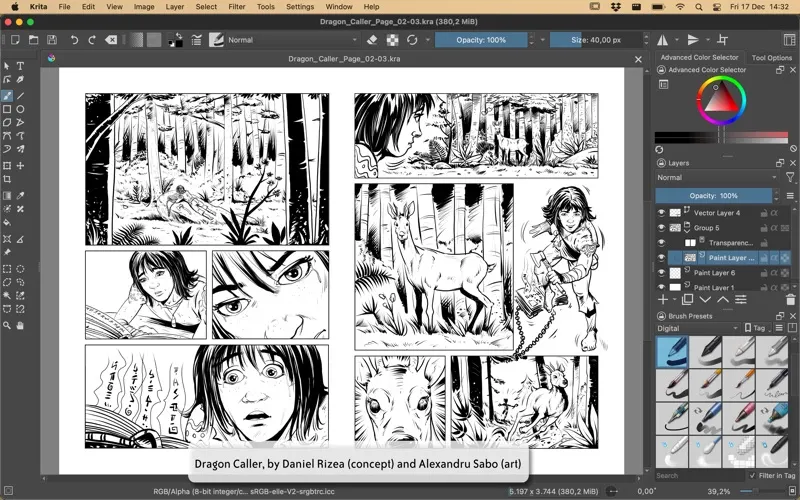The image size is (800, 500).
Task: Select the Move tool
Action: pos(20,165)
